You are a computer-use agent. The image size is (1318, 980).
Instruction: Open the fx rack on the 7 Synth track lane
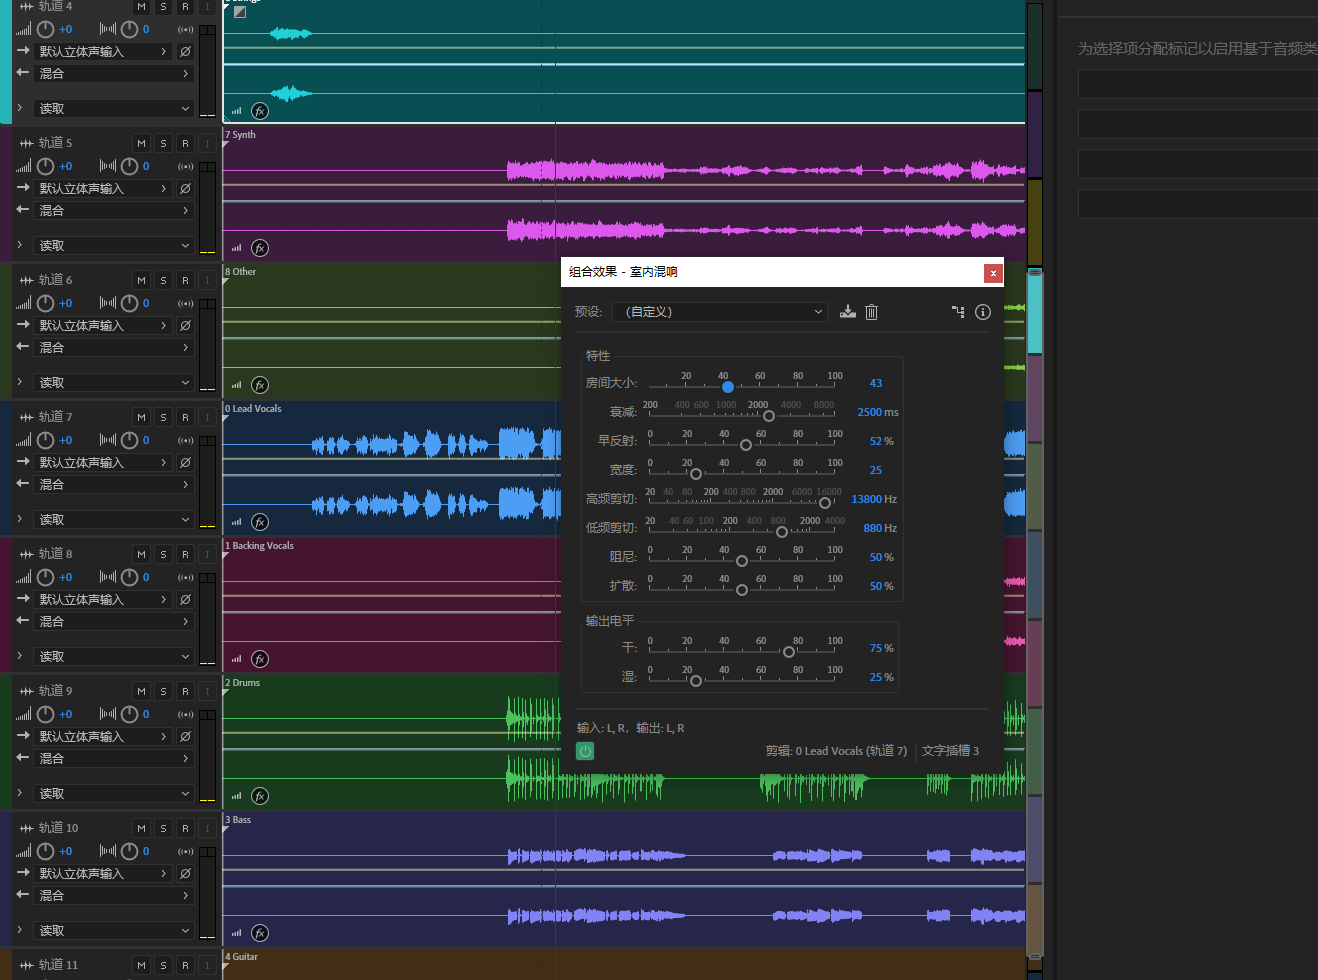[x=260, y=248]
